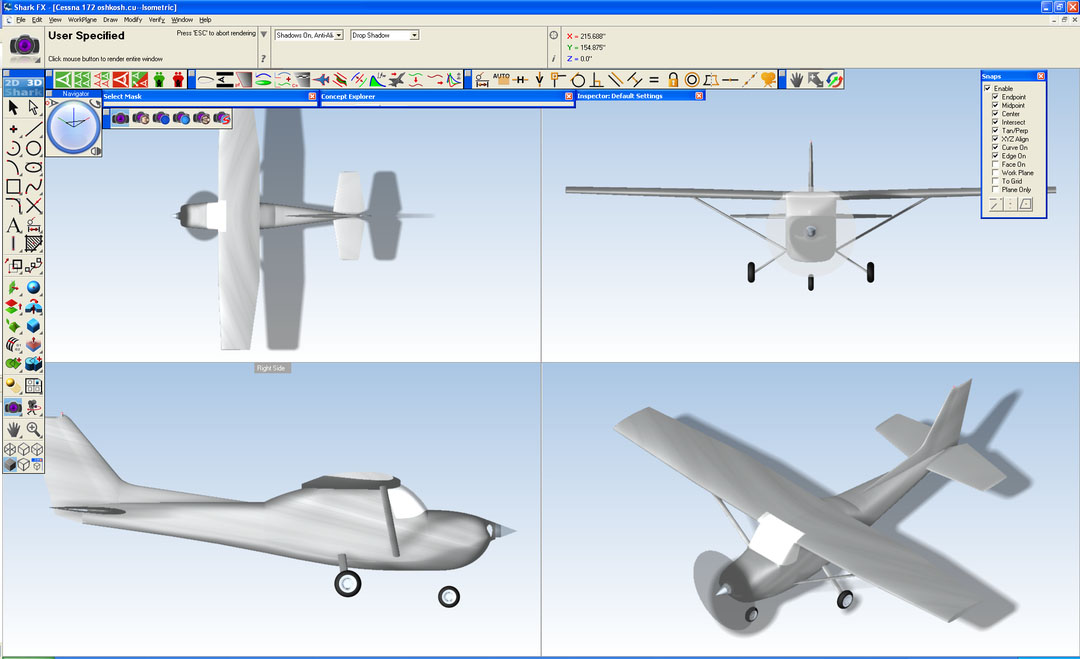The height and width of the screenshot is (659, 1080).
Task: Close the Inspector: Default Settings panel
Action: click(699, 96)
